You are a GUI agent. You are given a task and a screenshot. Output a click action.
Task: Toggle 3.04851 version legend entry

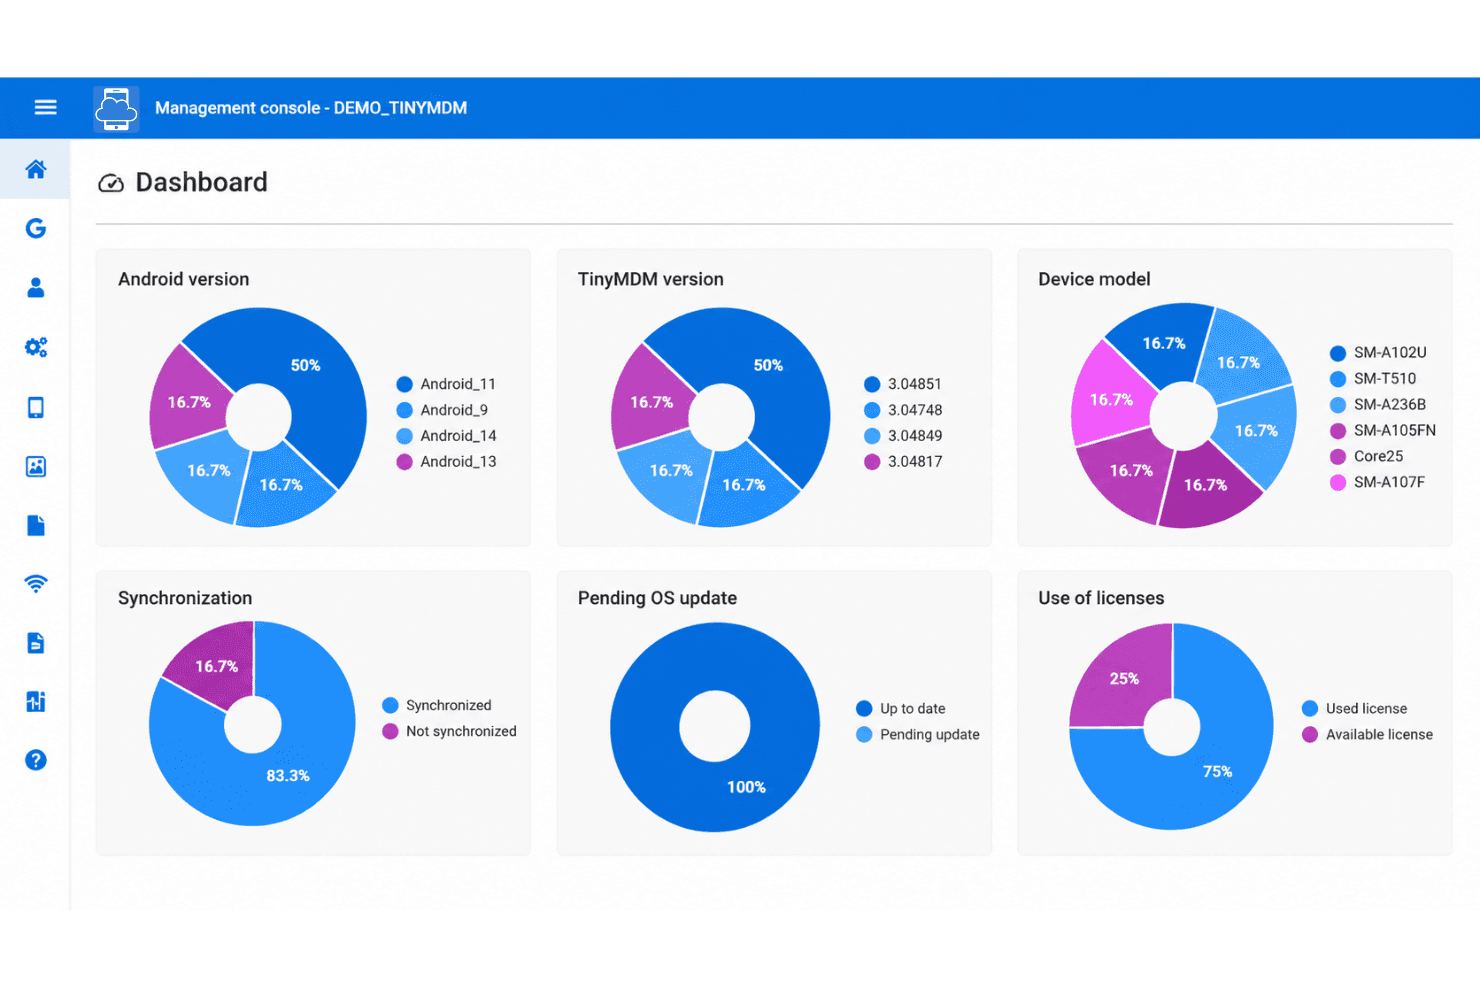point(903,384)
